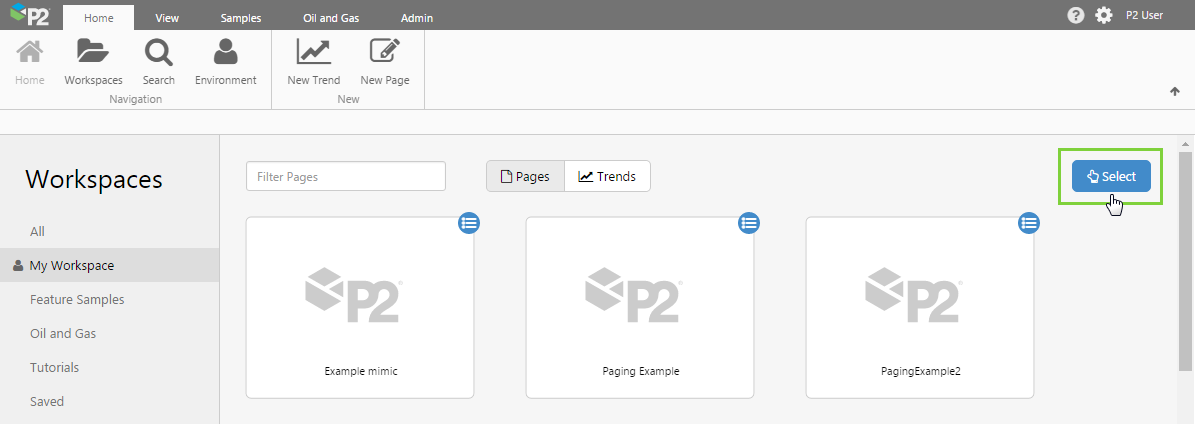Open the help question mark icon
Viewport: 1195px width, 424px height.
(x=1076, y=15)
